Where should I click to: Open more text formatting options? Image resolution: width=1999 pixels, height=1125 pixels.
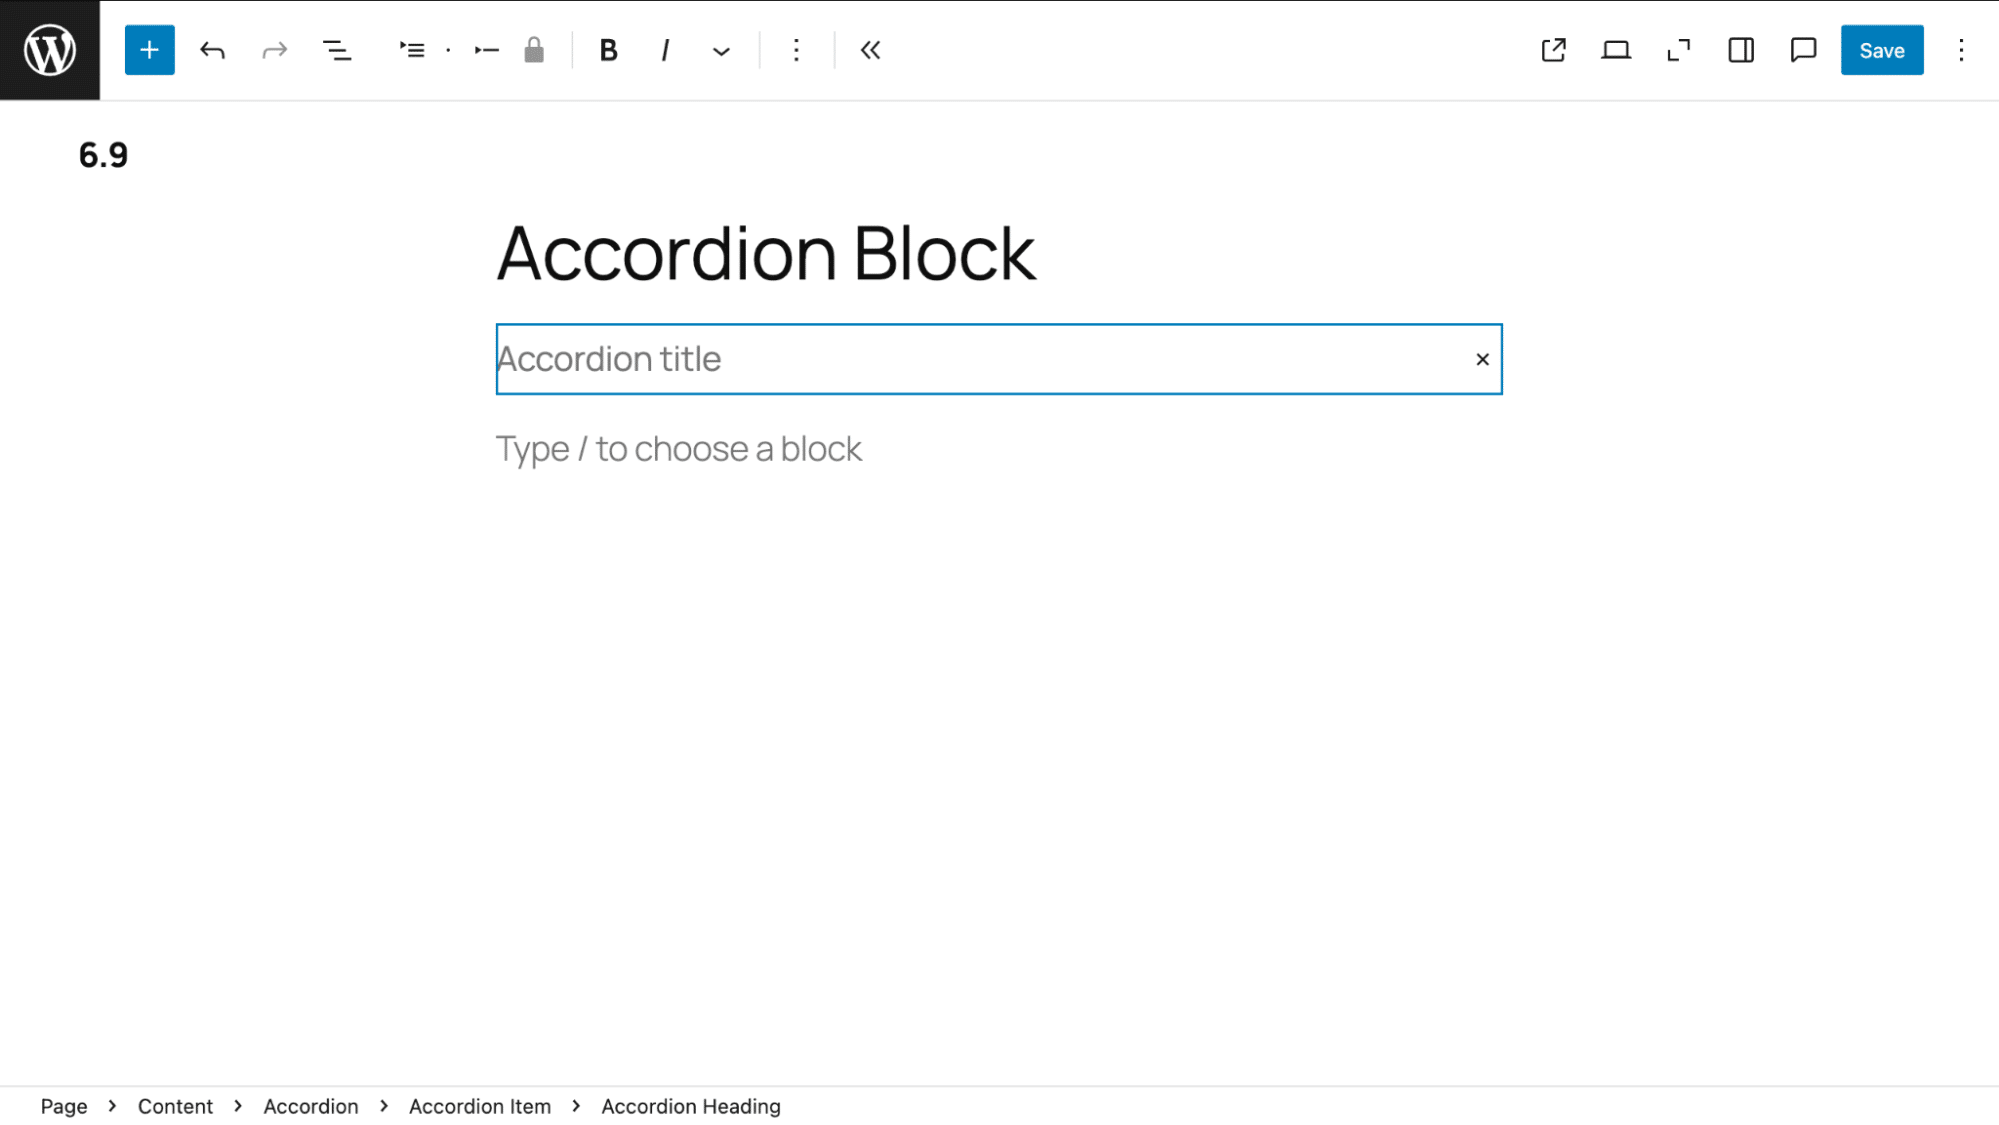(x=720, y=50)
